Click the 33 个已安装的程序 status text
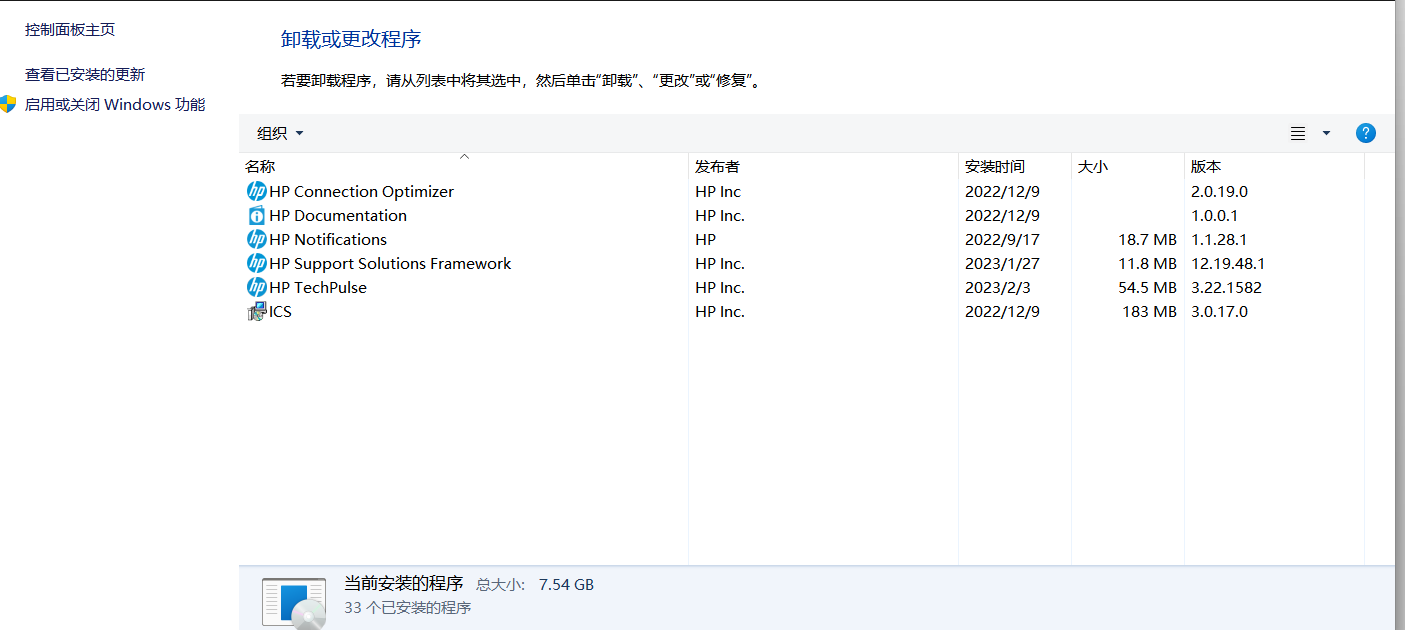Image resolution: width=1405 pixels, height=630 pixels. tap(407, 607)
